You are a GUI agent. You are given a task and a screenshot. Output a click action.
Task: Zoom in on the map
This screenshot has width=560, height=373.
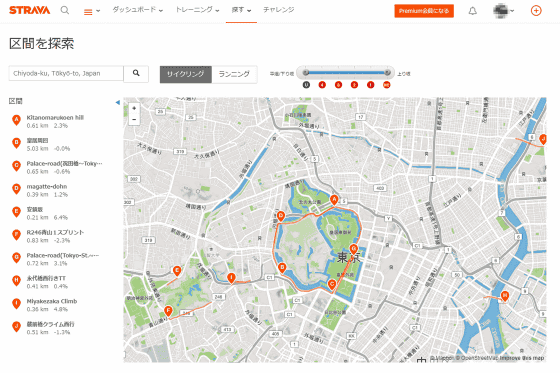pos(134,108)
